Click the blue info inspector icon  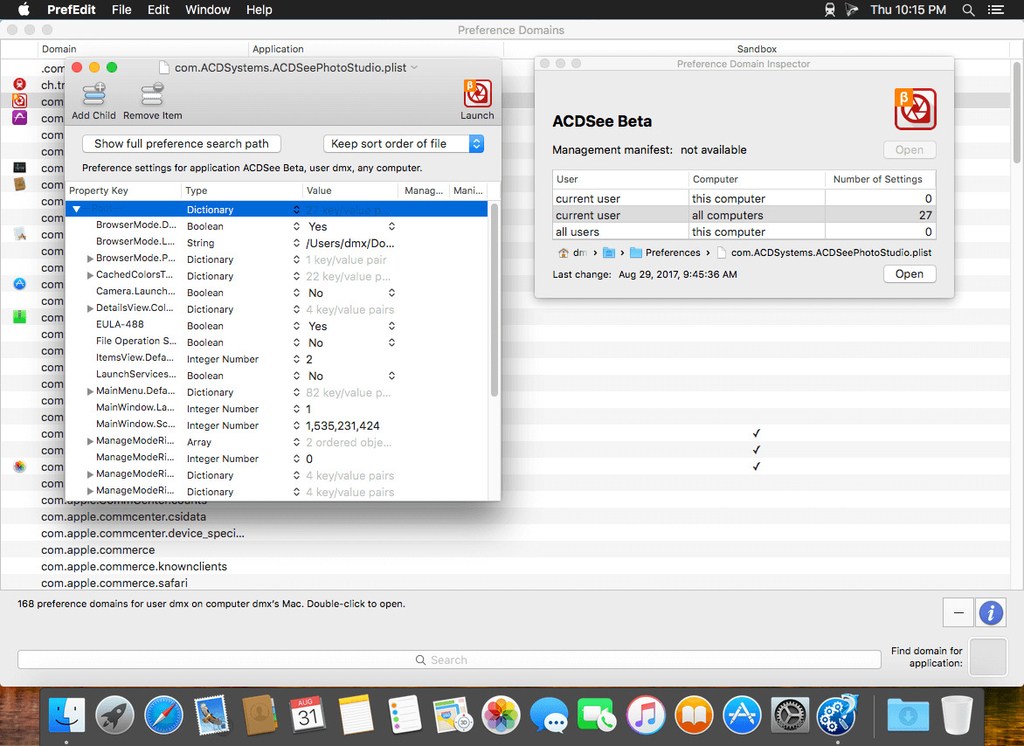tap(990, 612)
